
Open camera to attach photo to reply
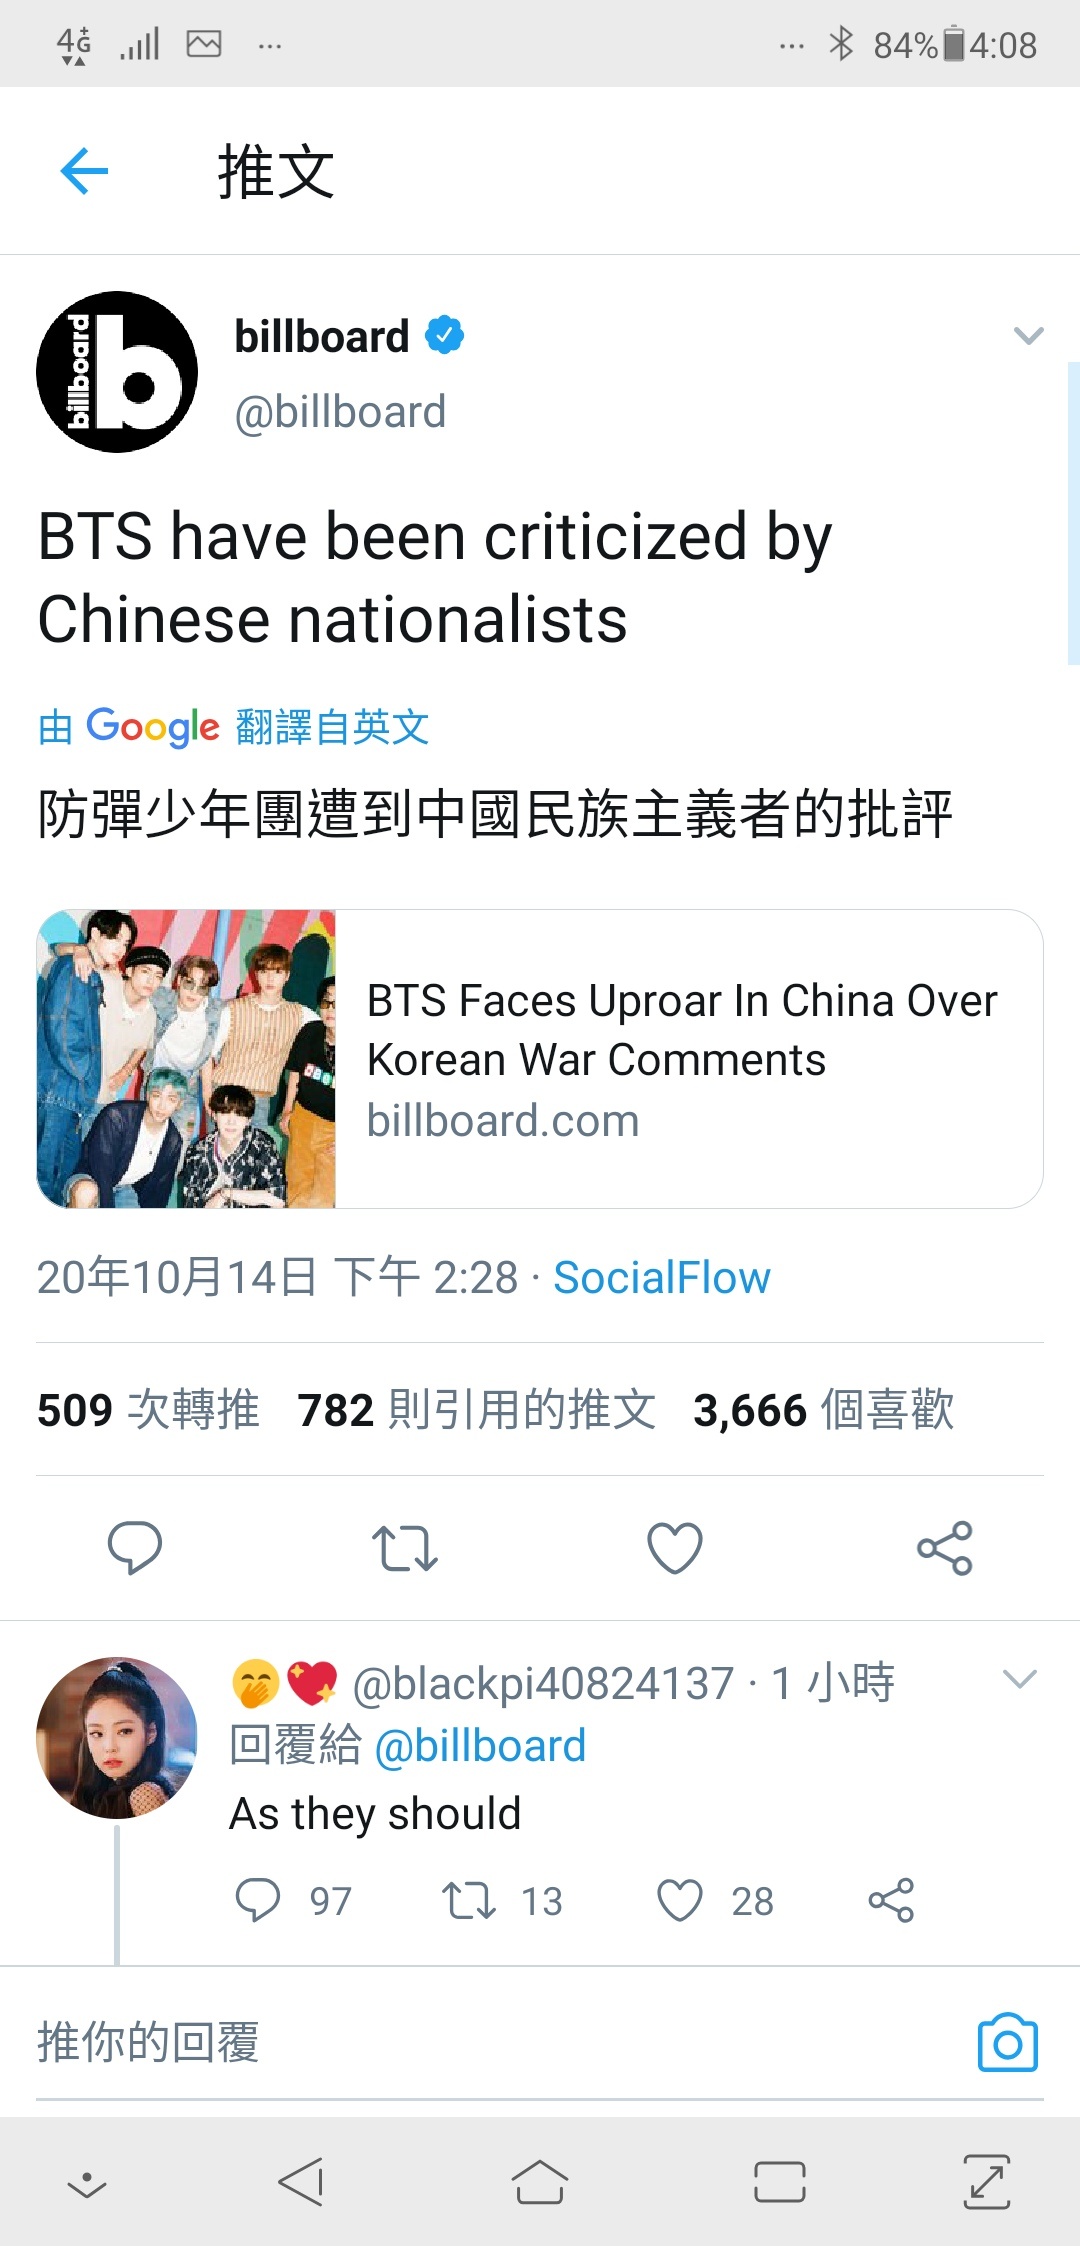tap(1007, 2042)
